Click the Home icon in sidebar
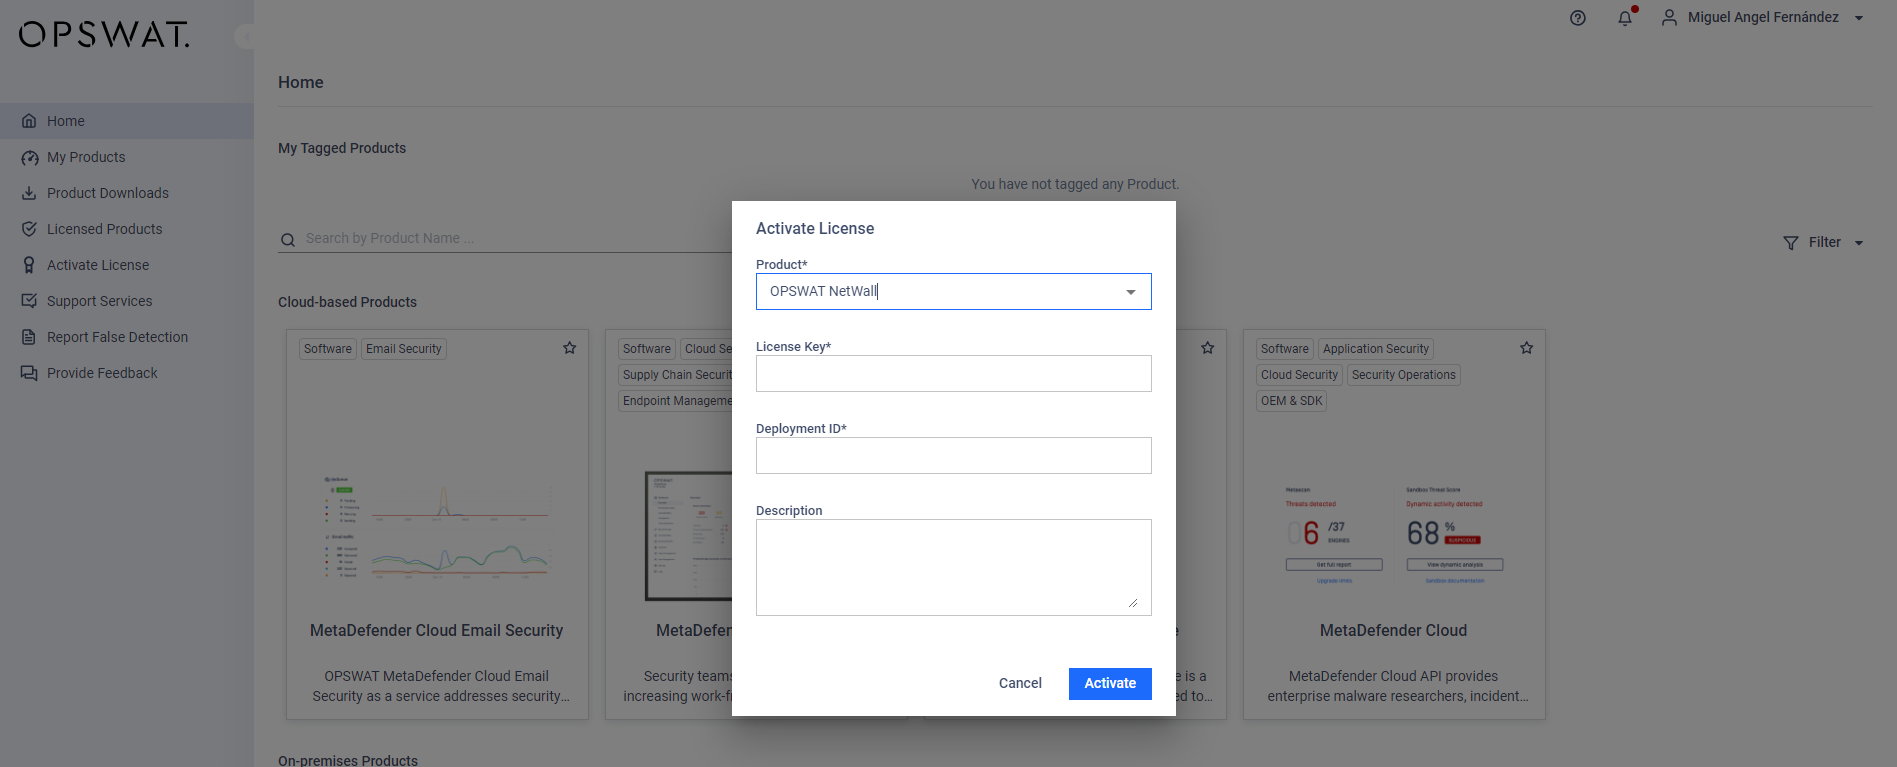 [x=29, y=121]
